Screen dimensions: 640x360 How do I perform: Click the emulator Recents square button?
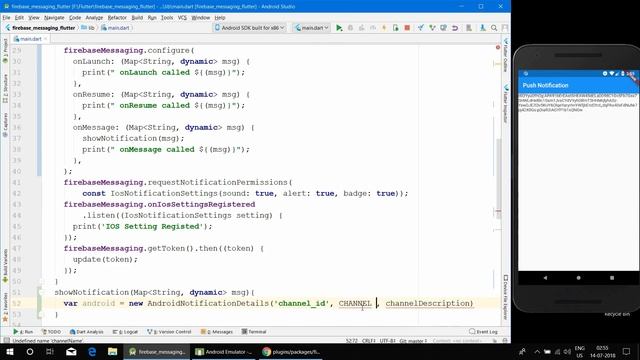click(612, 278)
